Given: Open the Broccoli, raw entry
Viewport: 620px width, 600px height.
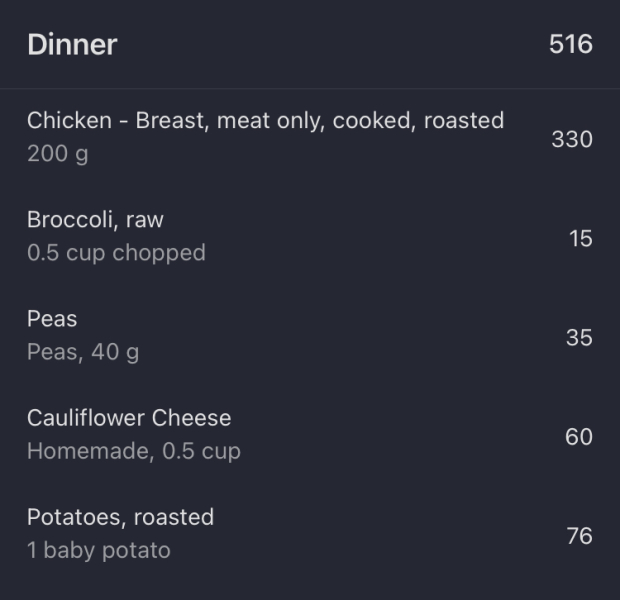Looking at the screenshot, I should (95, 219).
